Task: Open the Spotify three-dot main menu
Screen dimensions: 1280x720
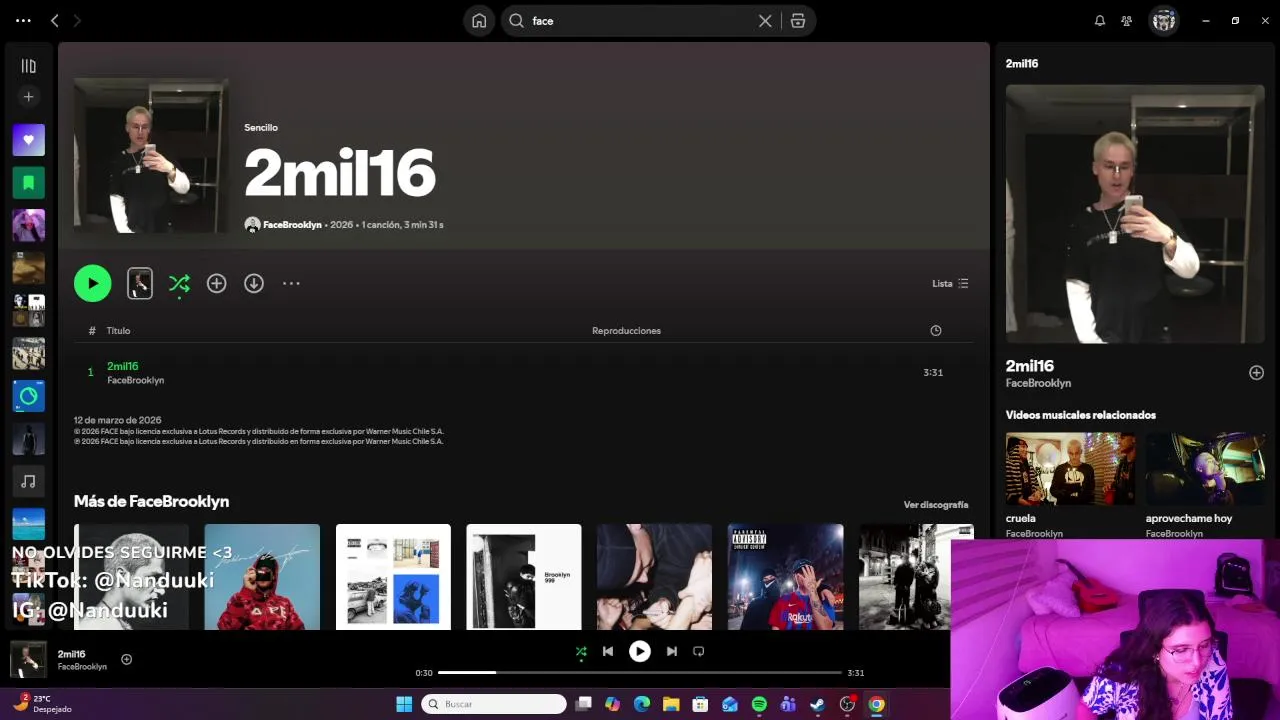Action: 23,20
